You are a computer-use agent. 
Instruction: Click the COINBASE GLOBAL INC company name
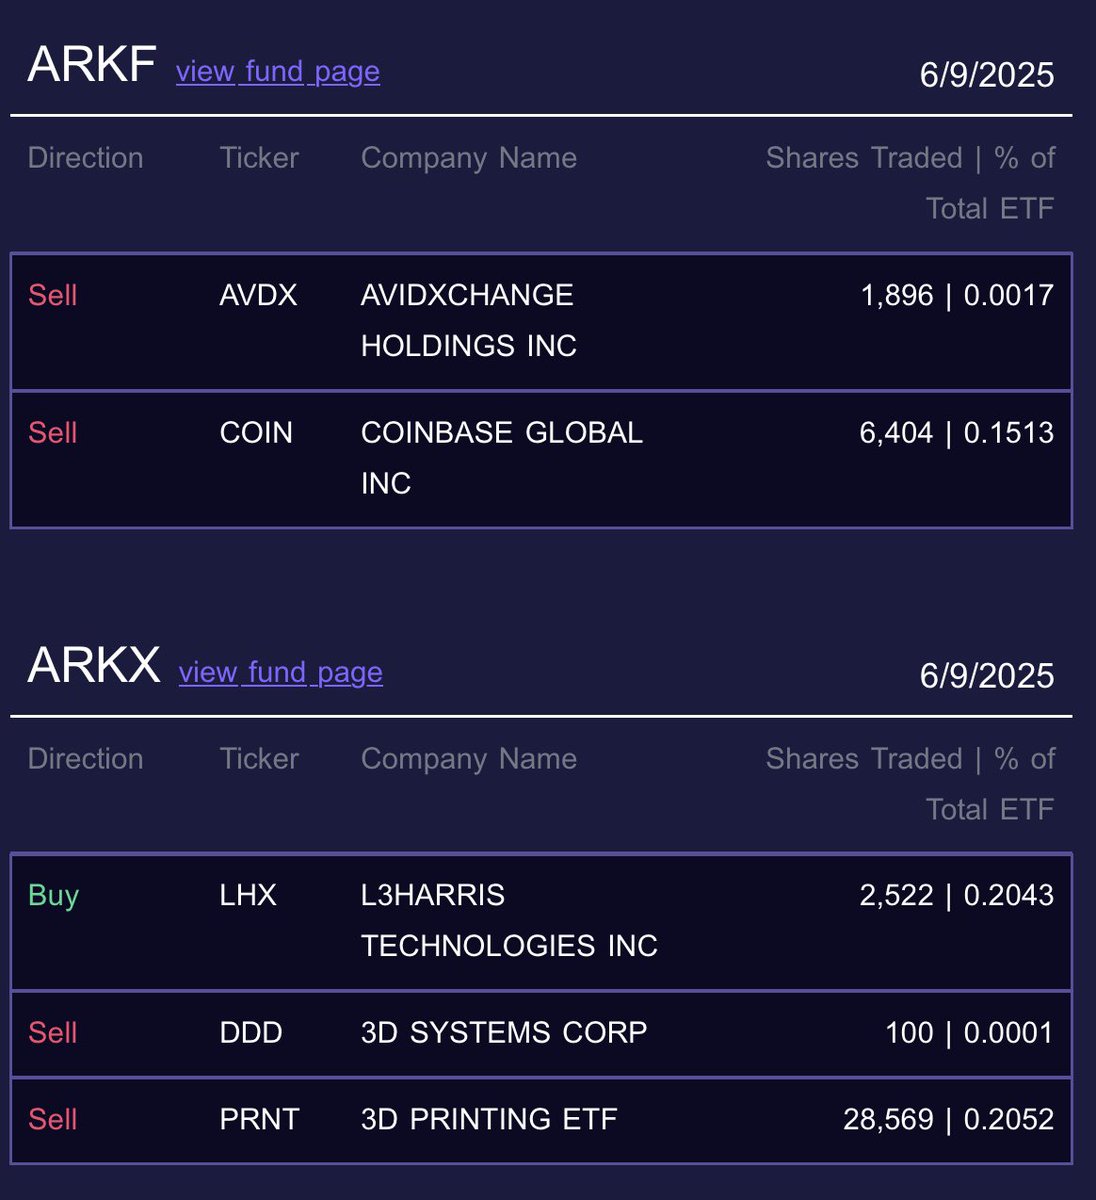[x=500, y=457]
